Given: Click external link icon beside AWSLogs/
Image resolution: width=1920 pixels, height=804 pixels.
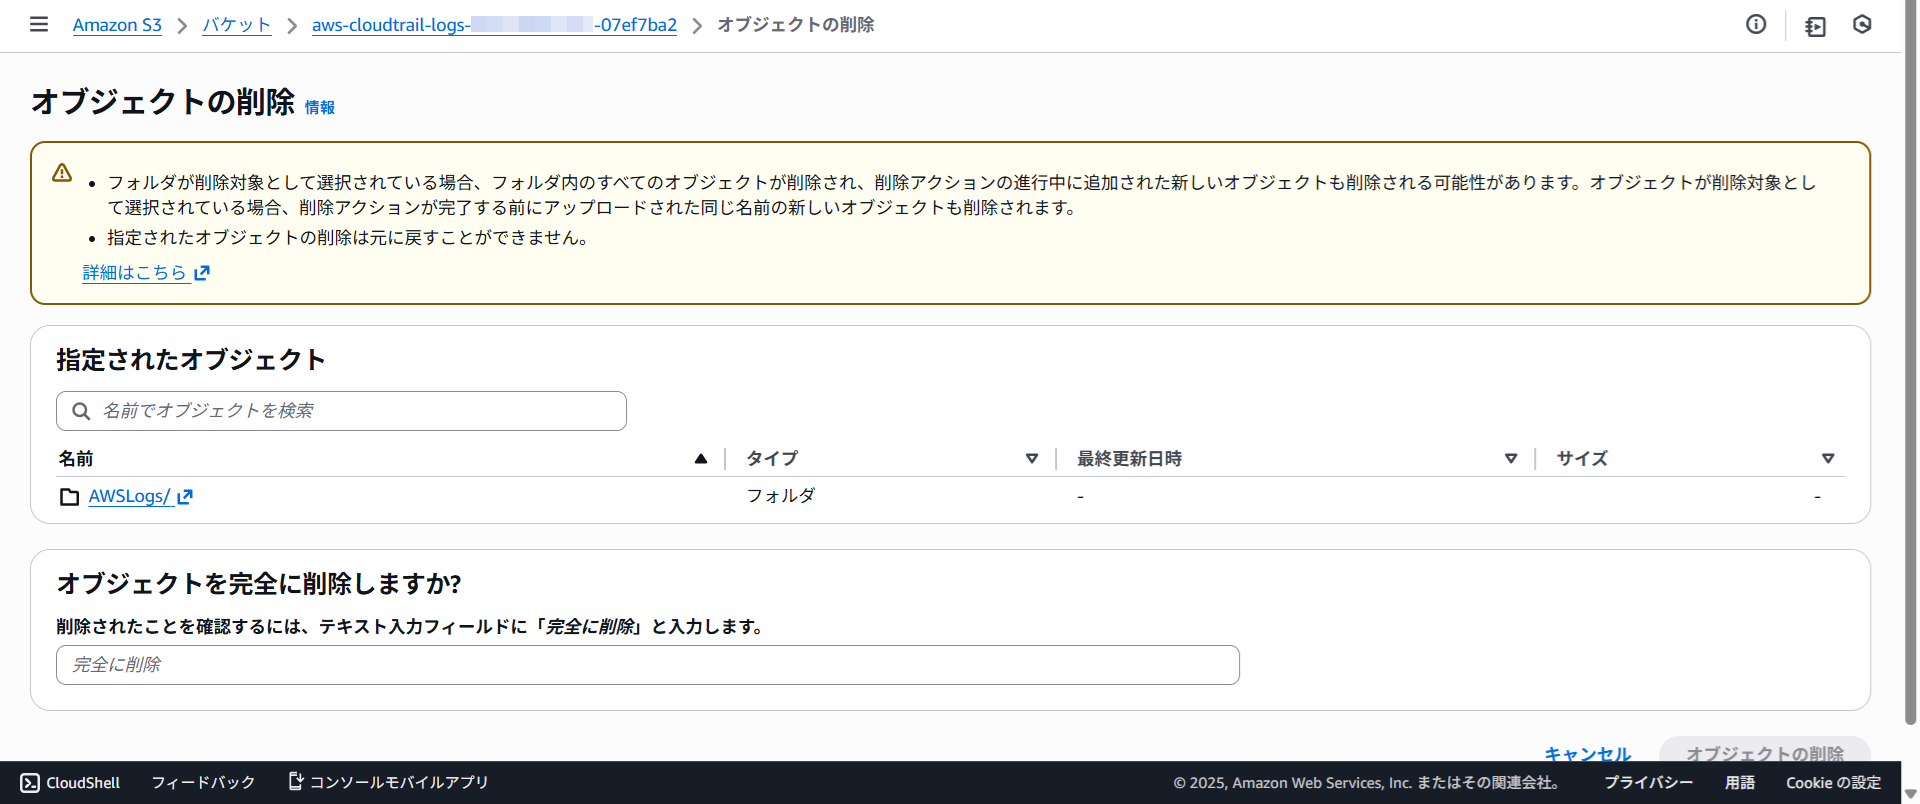Looking at the screenshot, I should click(185, 496).
